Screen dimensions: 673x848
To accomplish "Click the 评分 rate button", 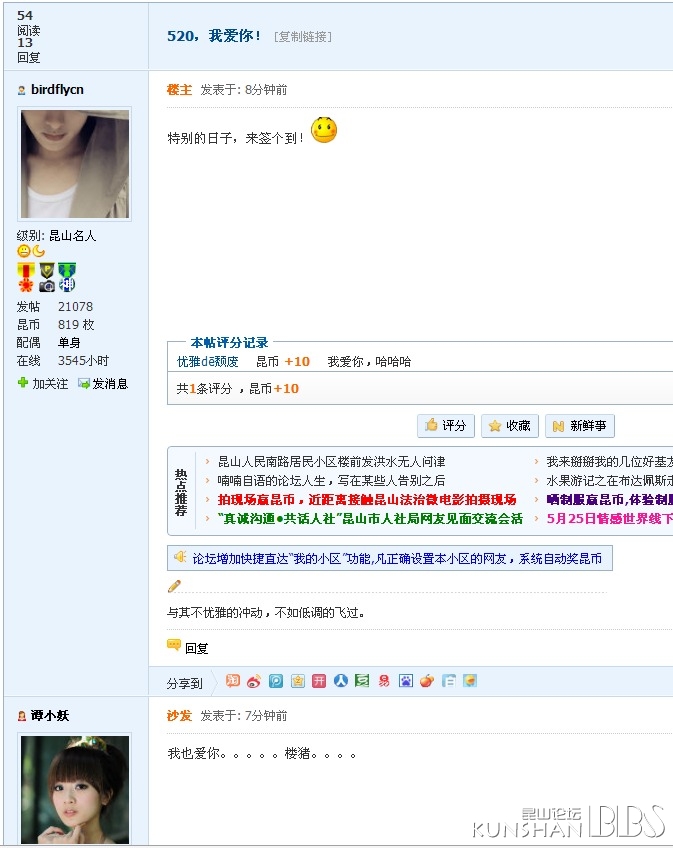I will tap(445, 425).
